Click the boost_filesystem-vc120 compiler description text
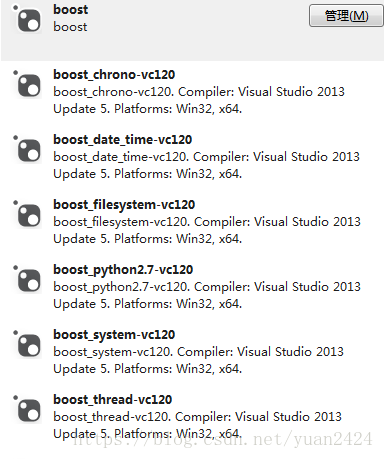384x459 pixels. 207,230
